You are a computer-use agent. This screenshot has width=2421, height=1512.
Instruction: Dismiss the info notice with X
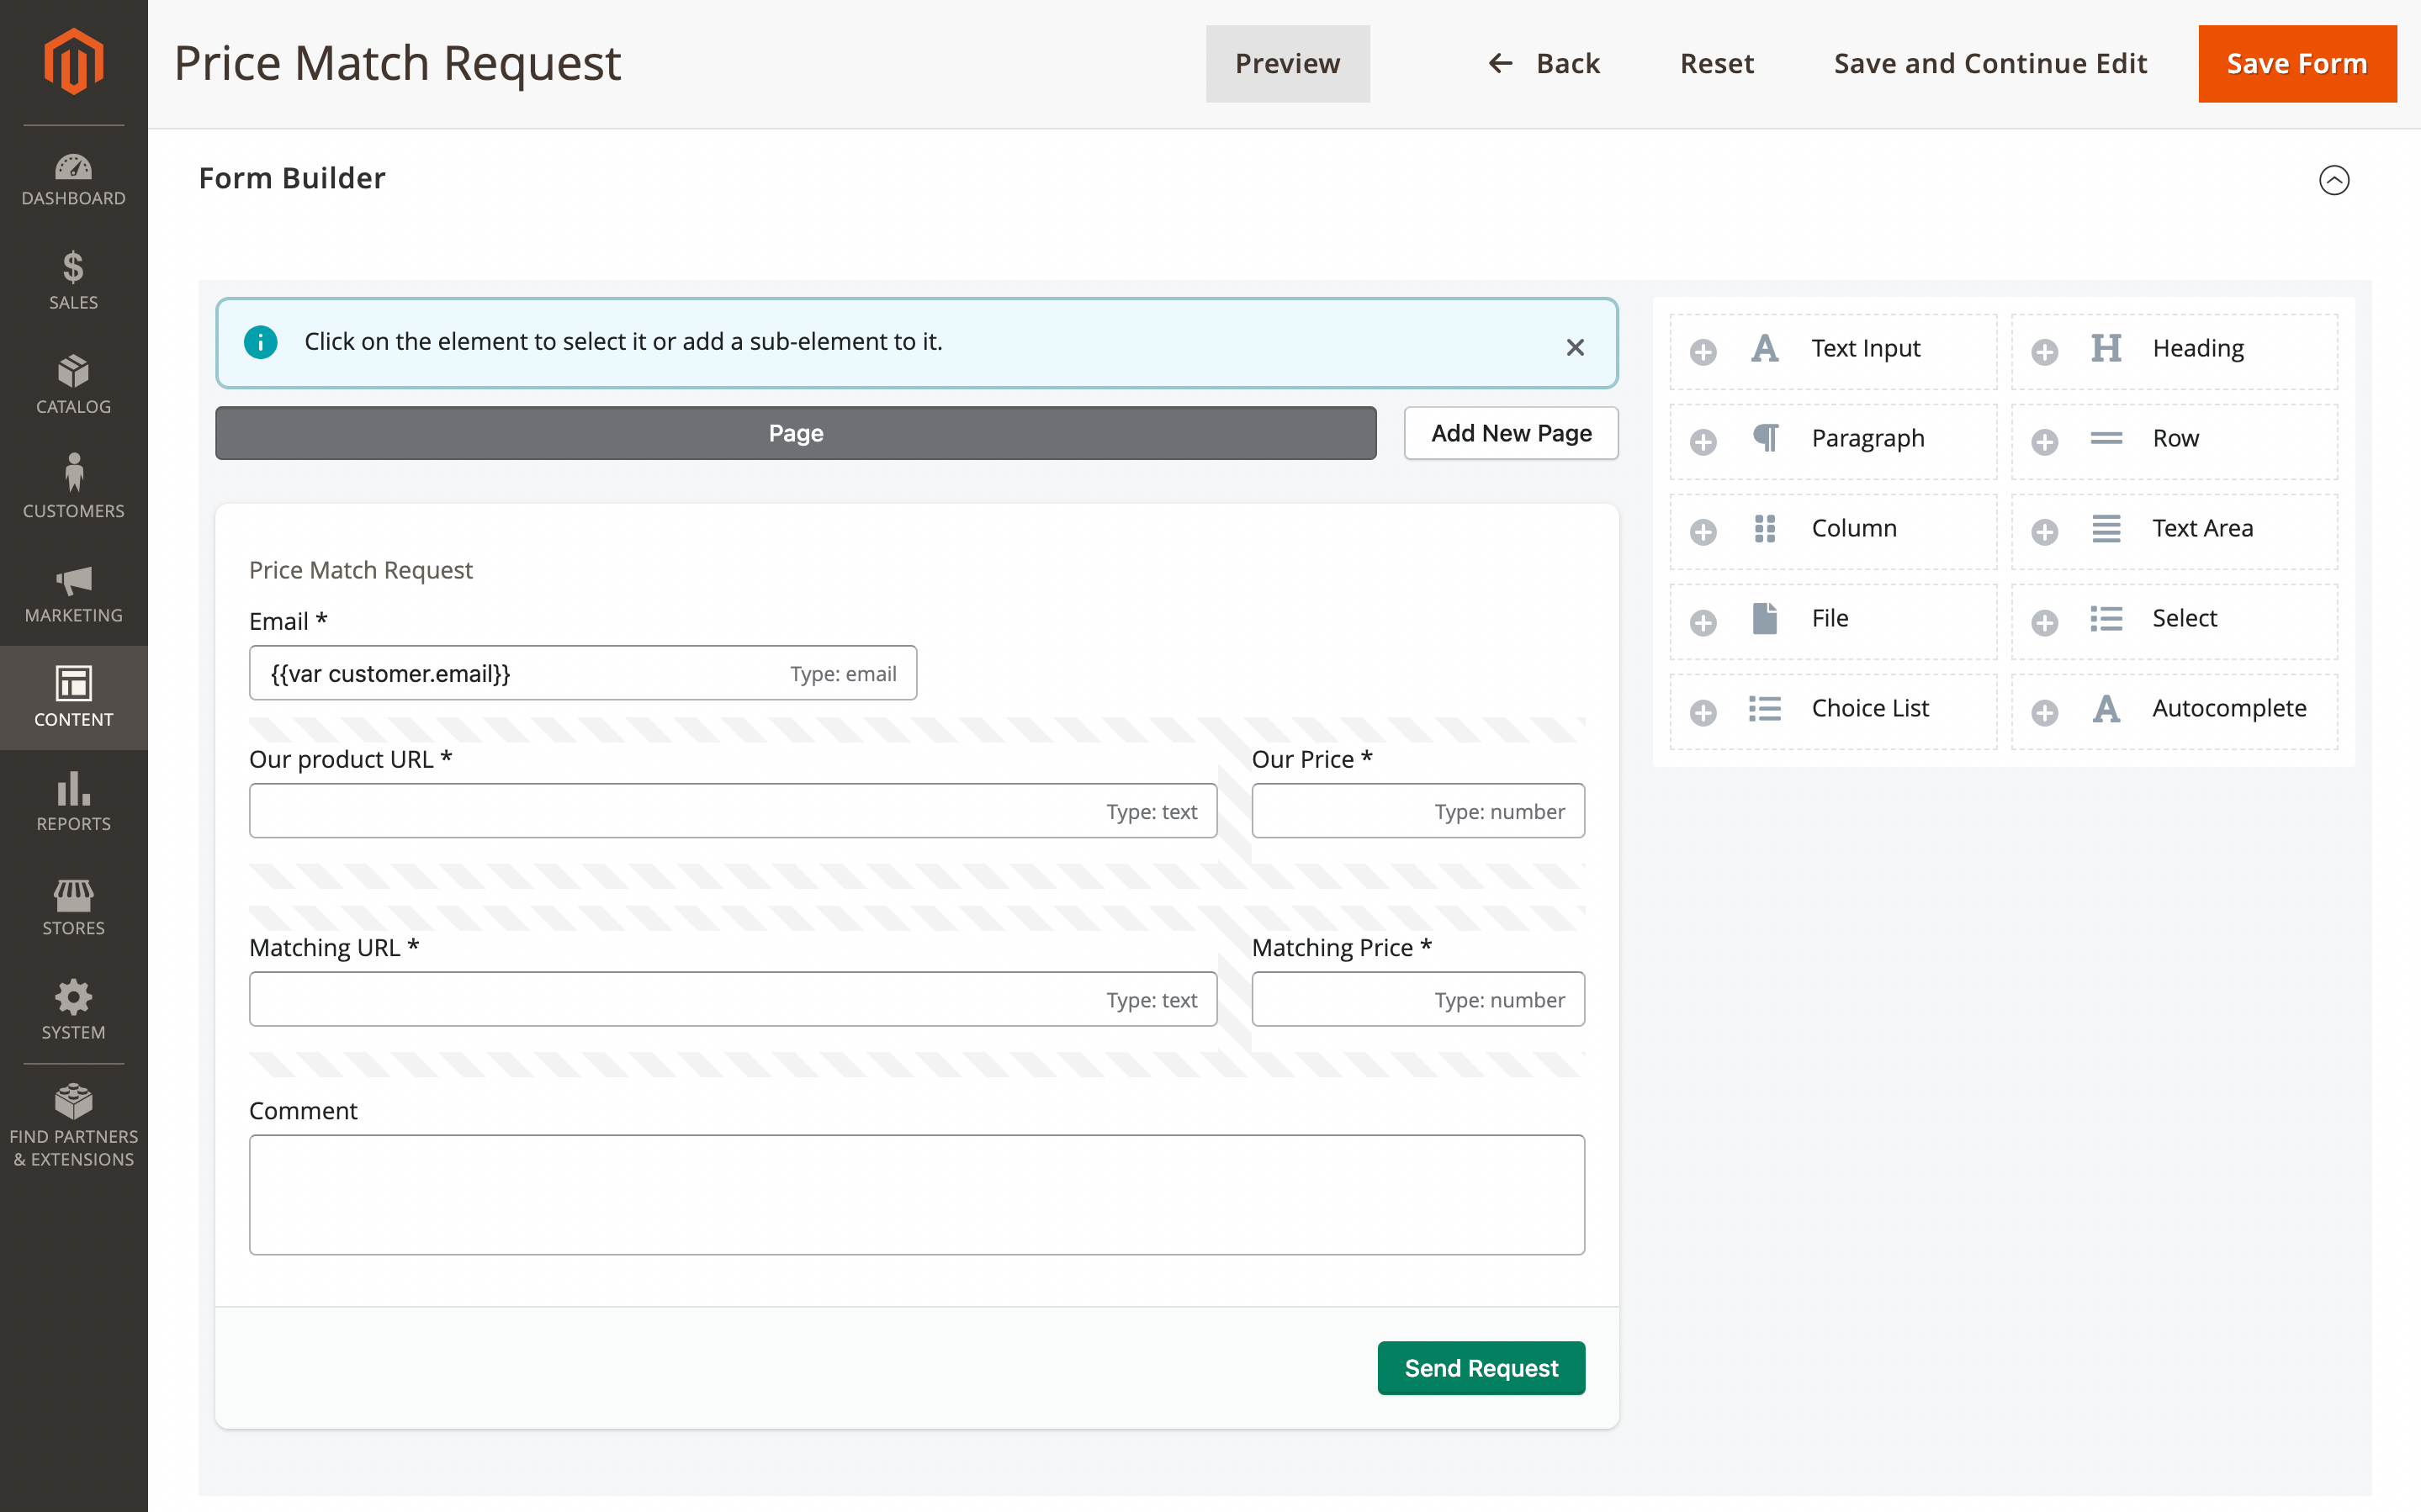click(x=1575, y=347)
